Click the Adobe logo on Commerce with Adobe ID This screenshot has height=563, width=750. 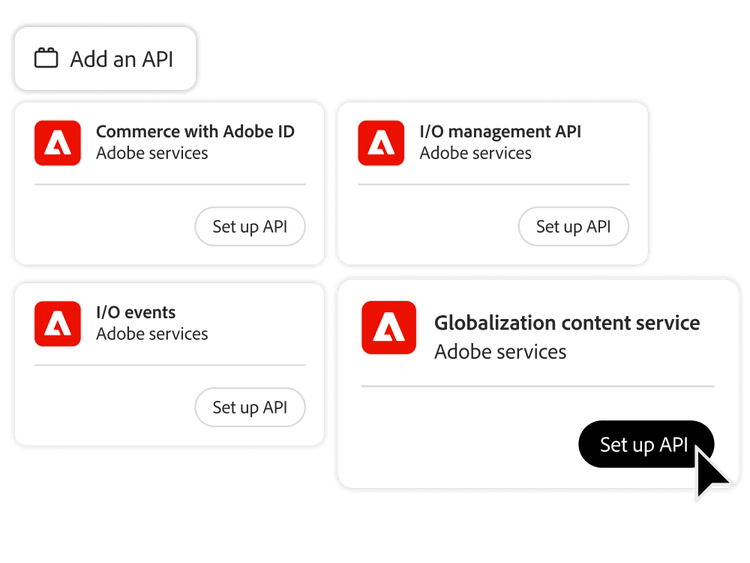tap(57, 142)
